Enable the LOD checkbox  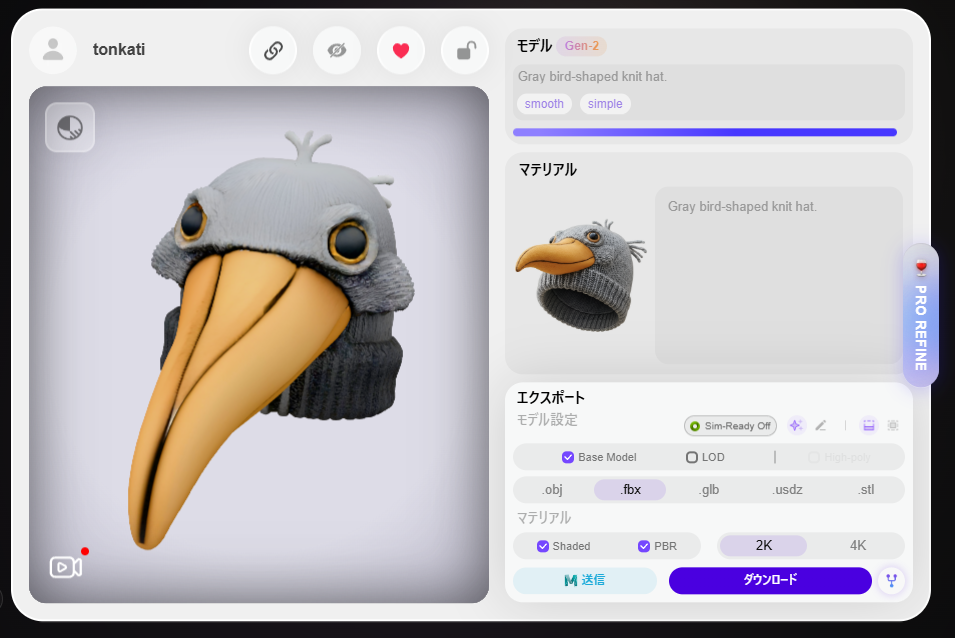click(x=692, y=457)
